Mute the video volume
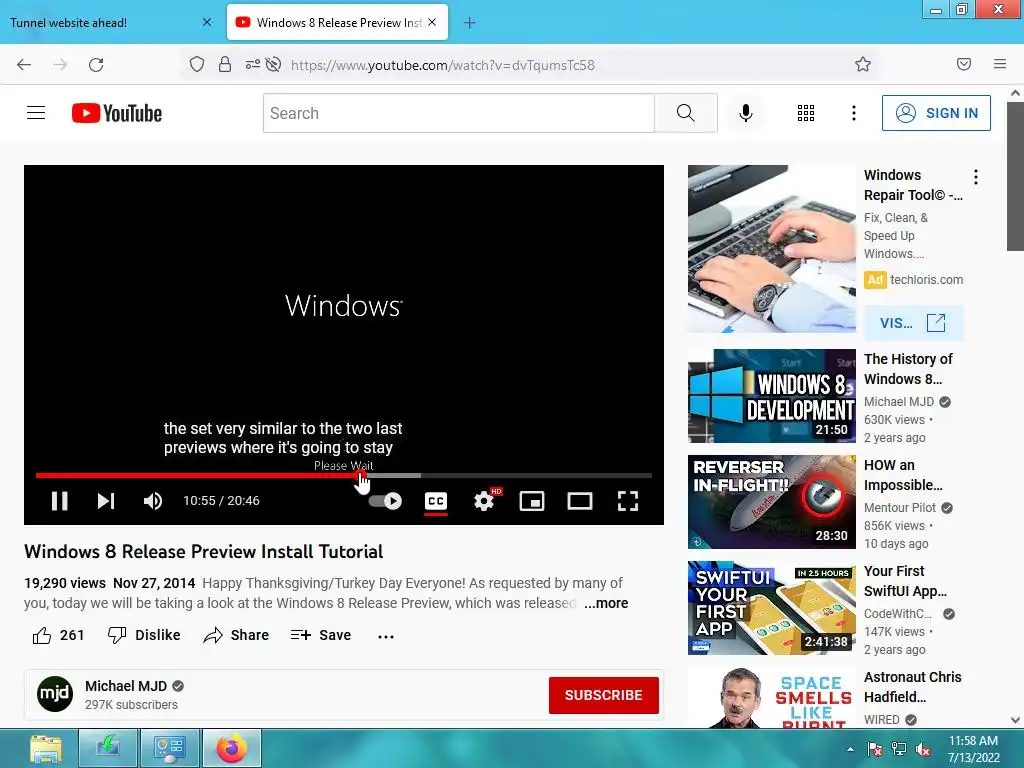This screenshot has height=768, width=1024. (x=153, y=501)
